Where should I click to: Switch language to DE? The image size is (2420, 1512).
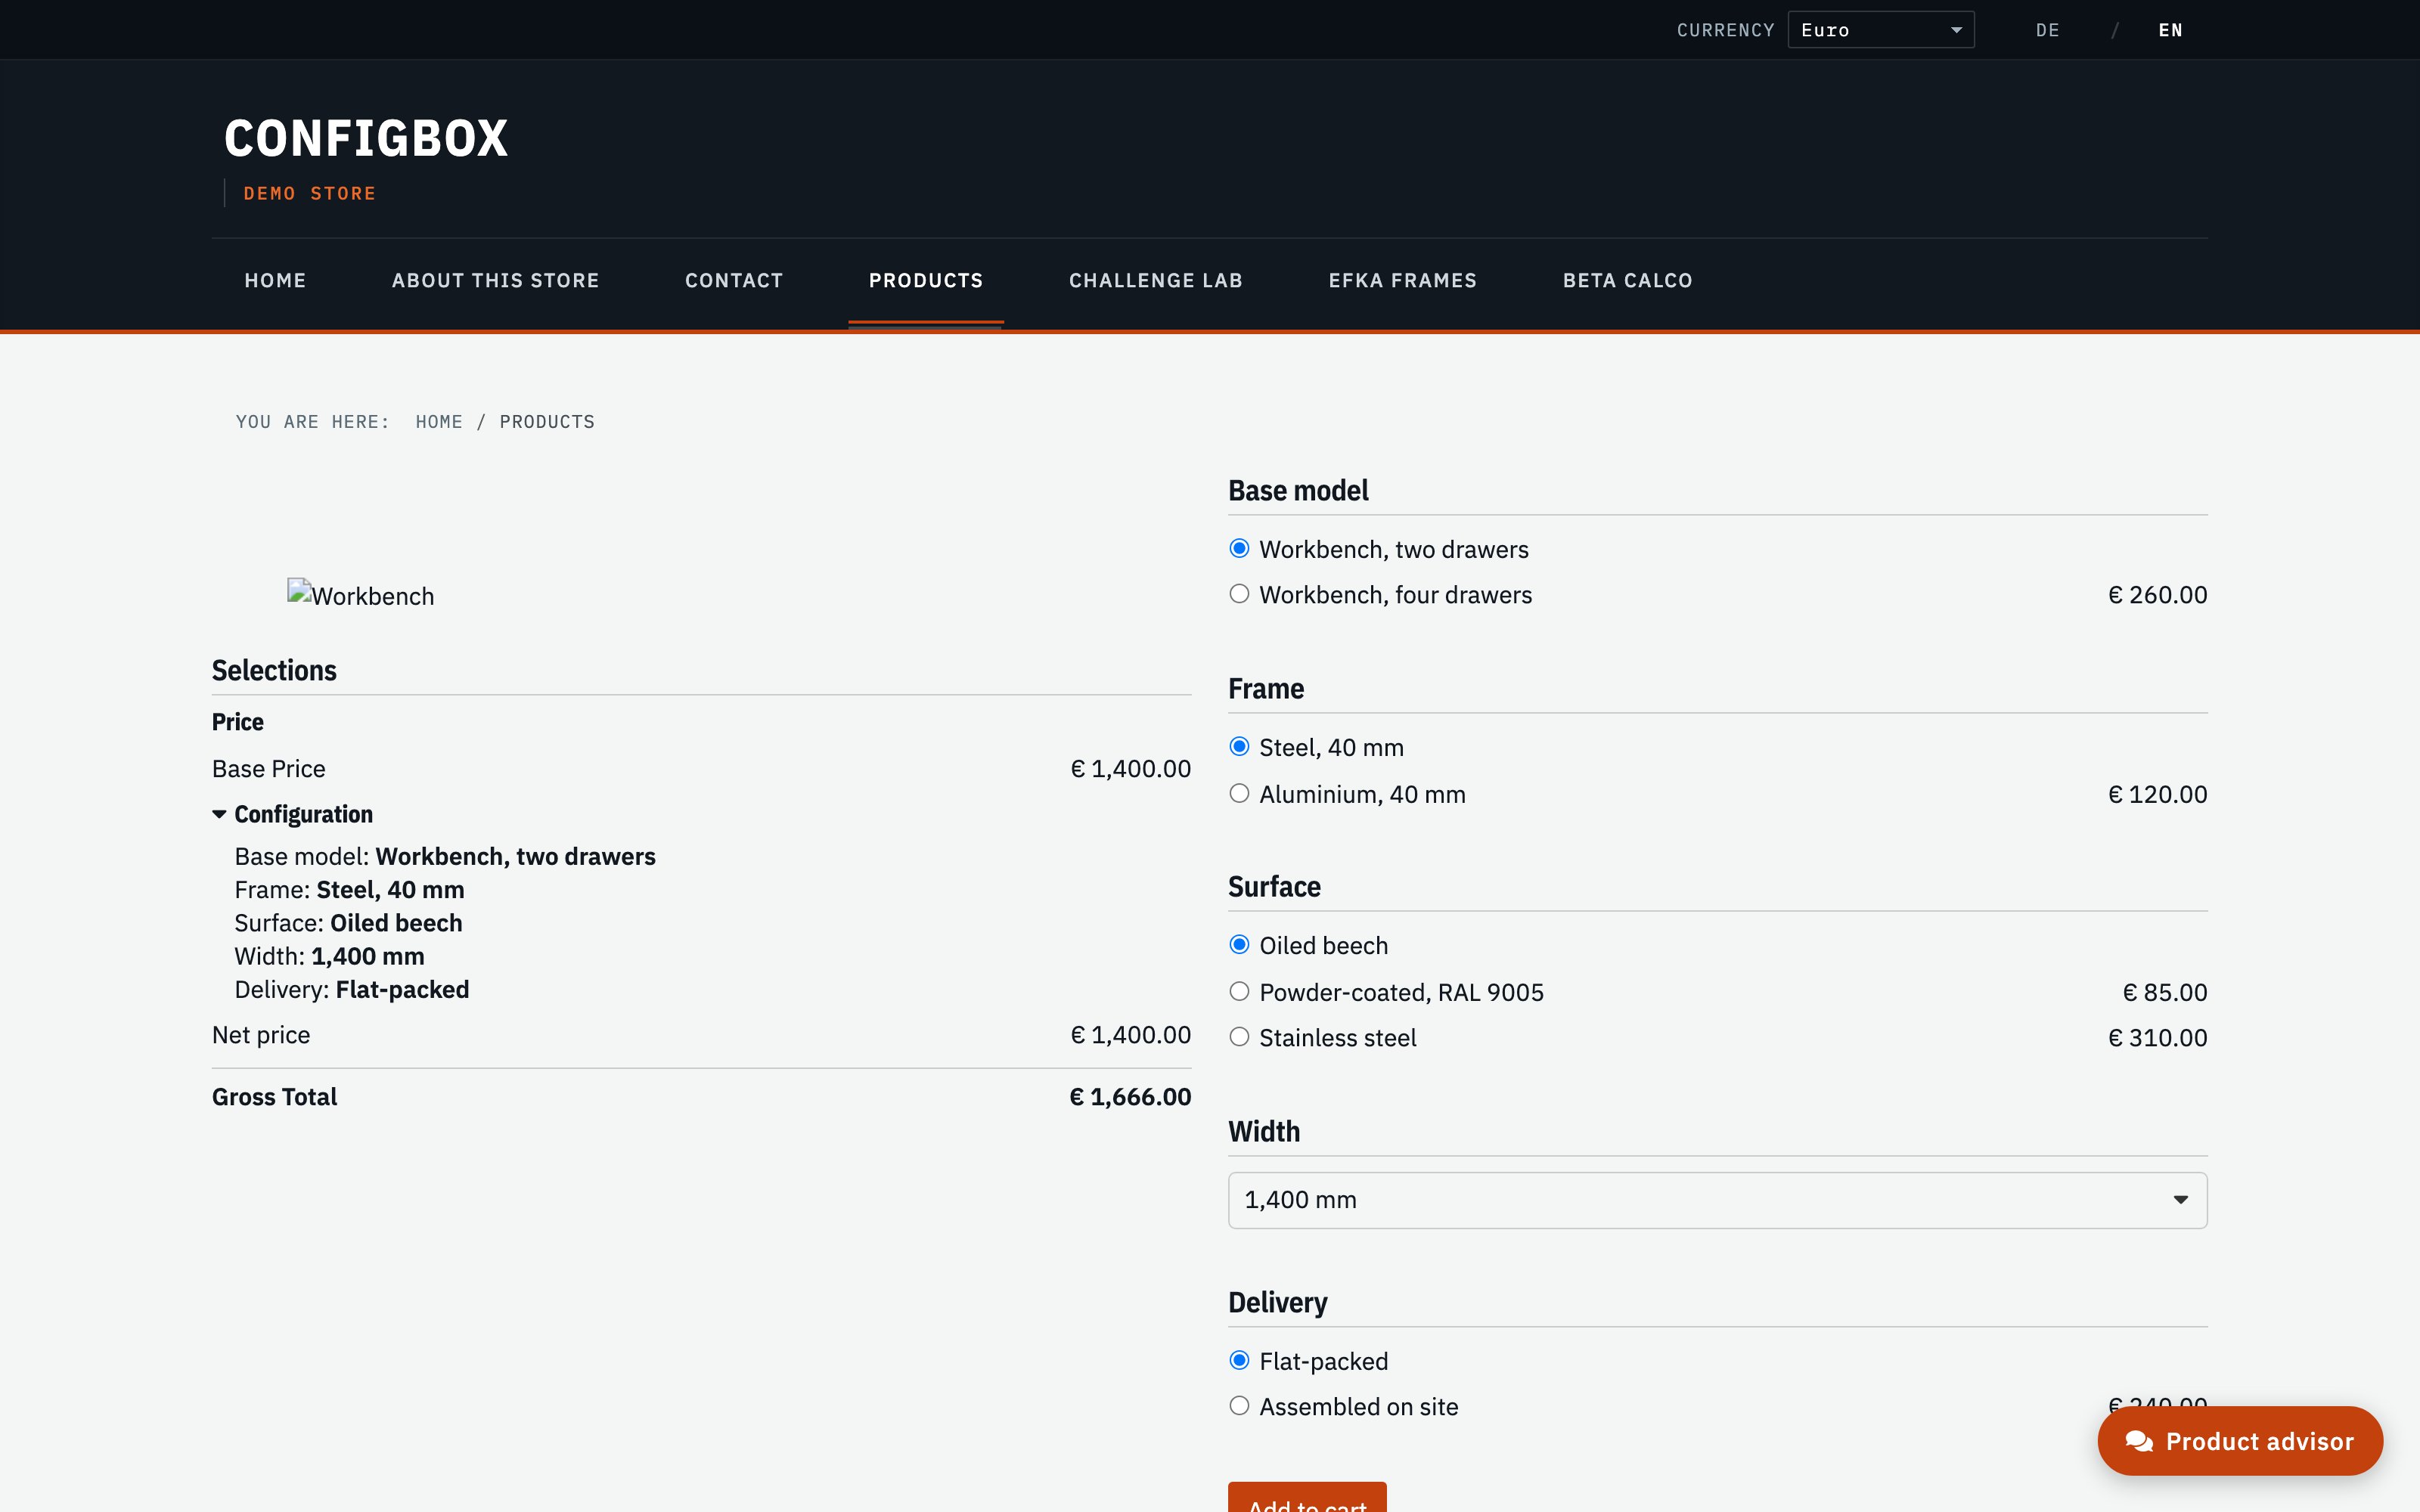tap(2047, 30)
